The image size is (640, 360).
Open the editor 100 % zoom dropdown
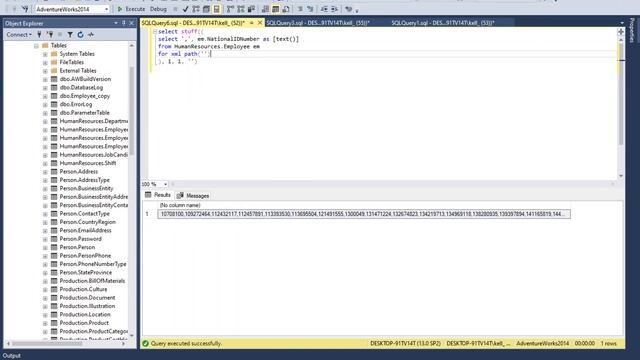coord(165,184)
